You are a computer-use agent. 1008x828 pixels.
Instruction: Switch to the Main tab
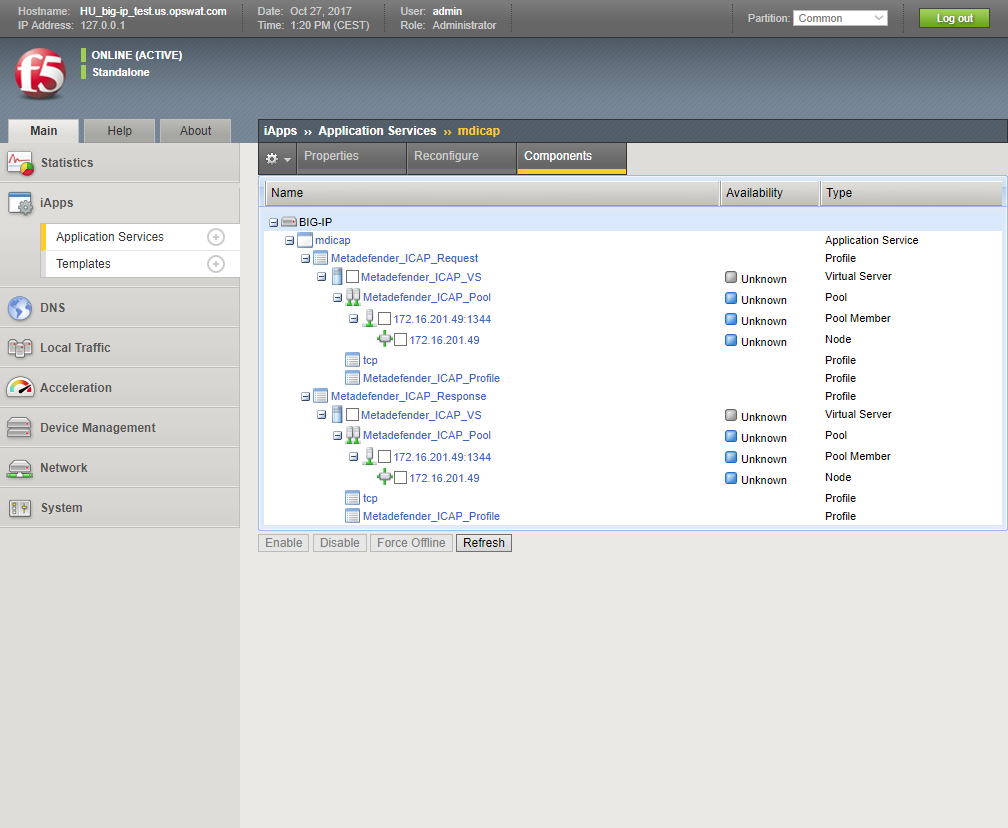click(x=44, y=130)
